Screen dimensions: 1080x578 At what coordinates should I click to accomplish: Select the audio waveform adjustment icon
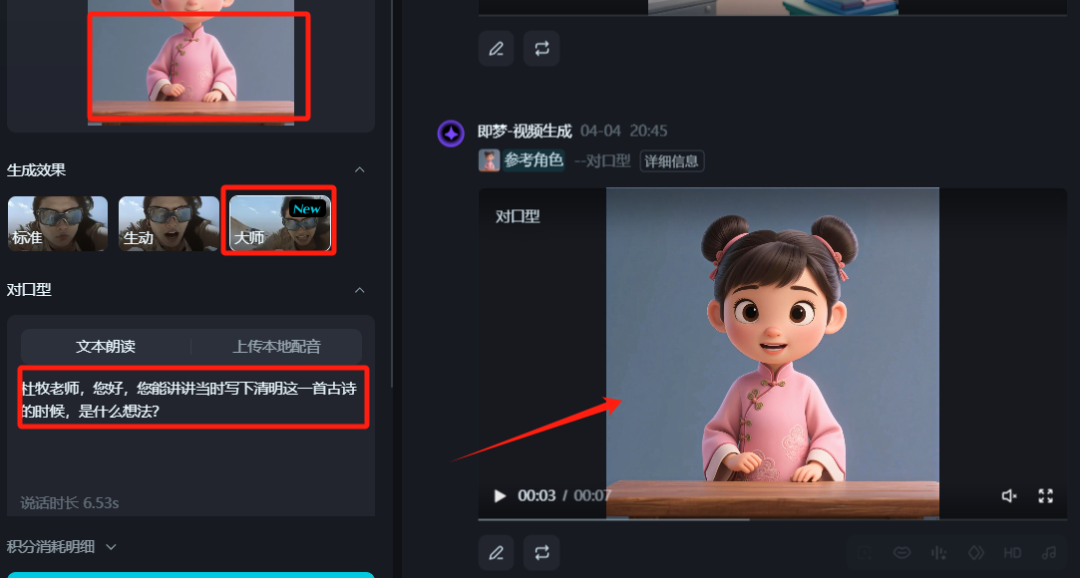(x=938, y=552)
